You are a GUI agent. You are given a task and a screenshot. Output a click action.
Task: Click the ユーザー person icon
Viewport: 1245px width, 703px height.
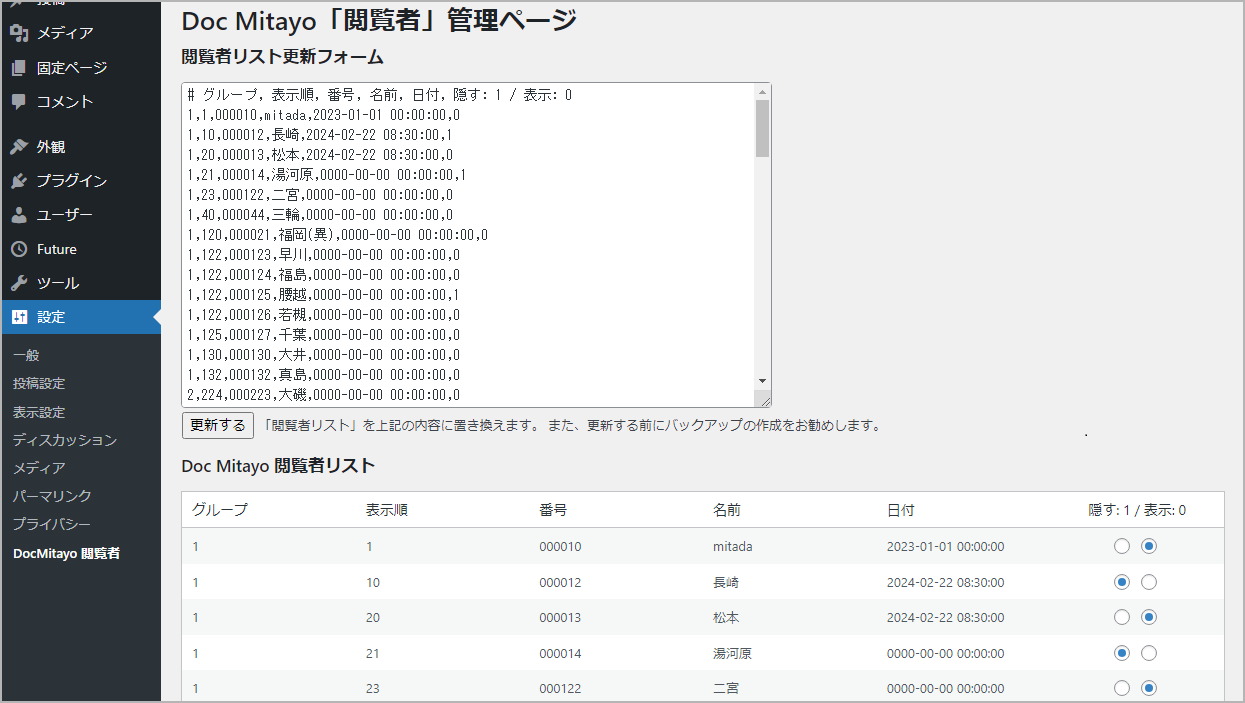(x=19, y=215)
